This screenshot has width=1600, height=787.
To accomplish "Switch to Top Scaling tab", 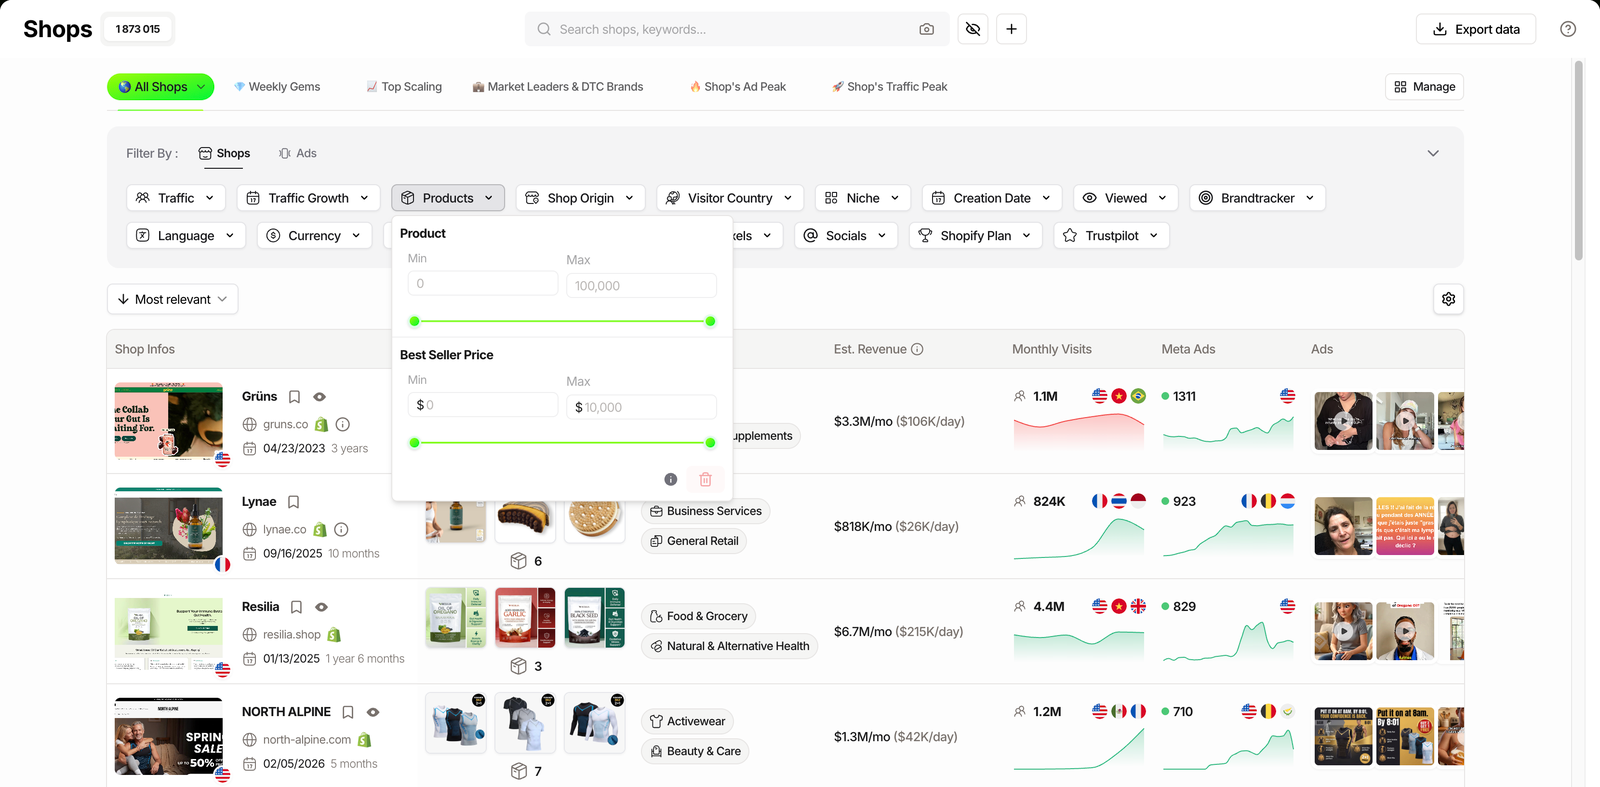I will coord(404,87).
